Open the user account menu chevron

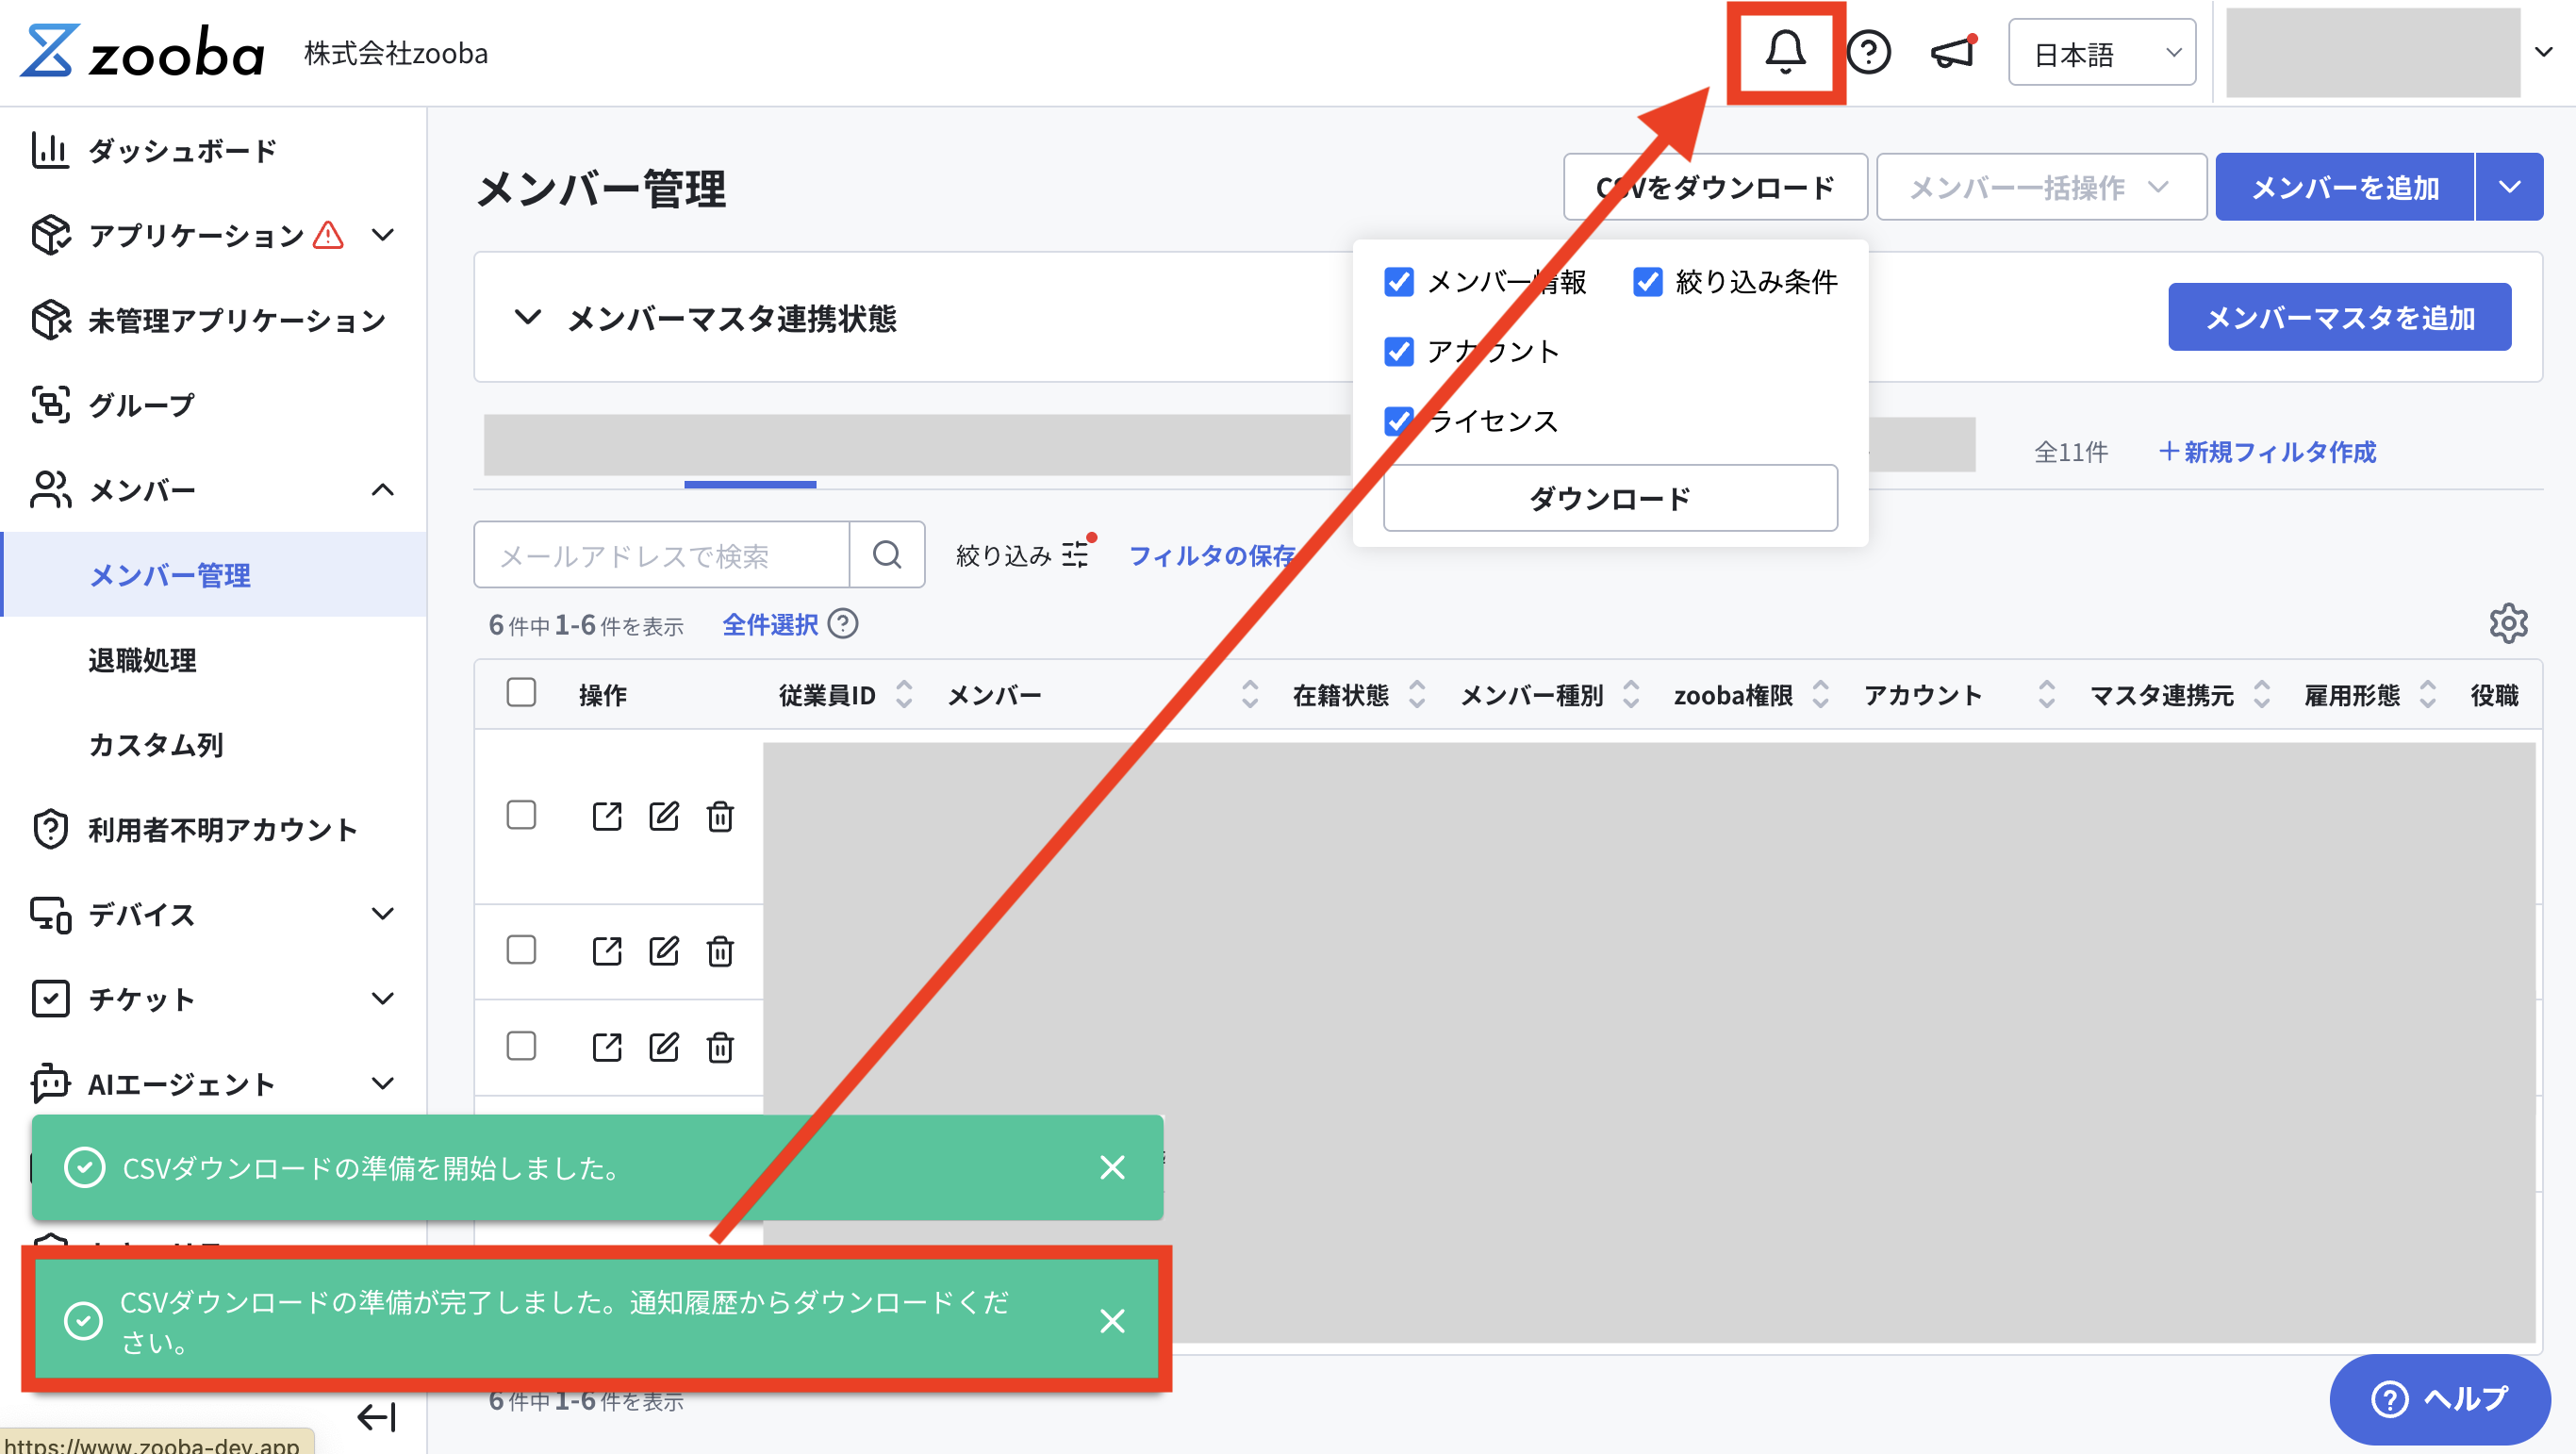click(2544, 52)
